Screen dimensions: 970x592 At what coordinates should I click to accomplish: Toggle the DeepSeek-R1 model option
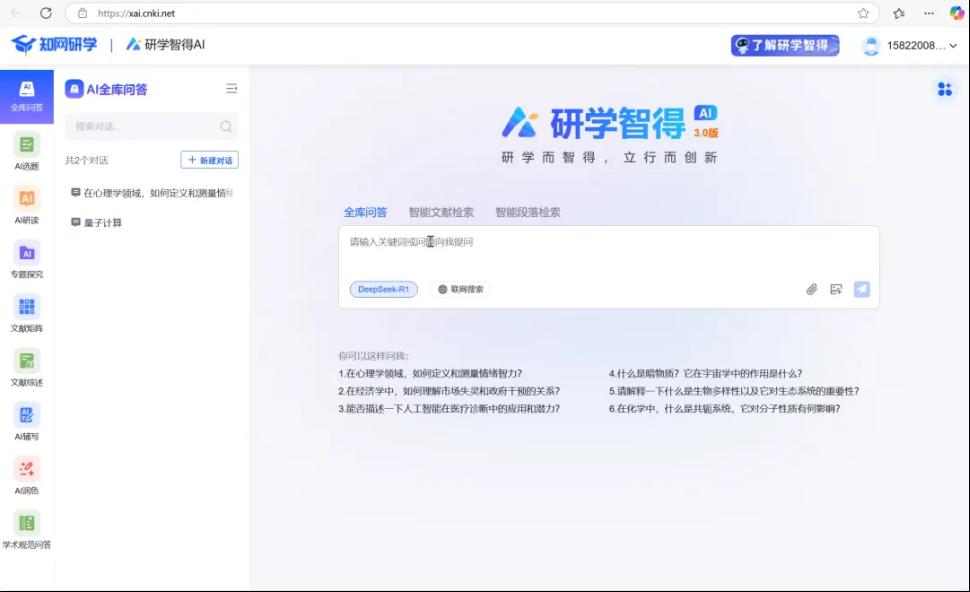pyautogui.click(x=384, y=290)
